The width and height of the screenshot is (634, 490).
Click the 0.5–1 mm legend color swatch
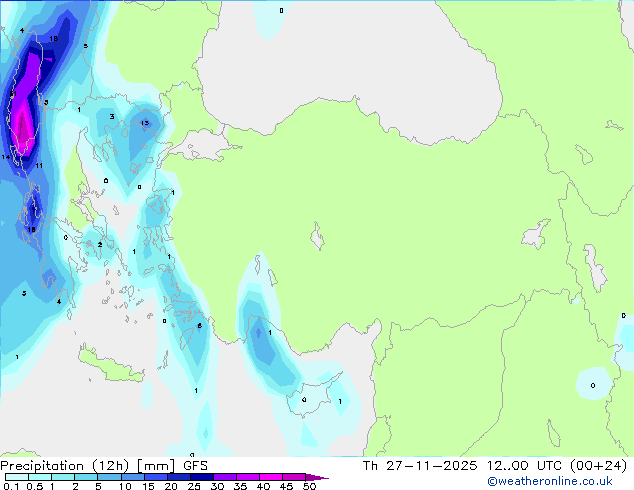click(x=40, y=477)
